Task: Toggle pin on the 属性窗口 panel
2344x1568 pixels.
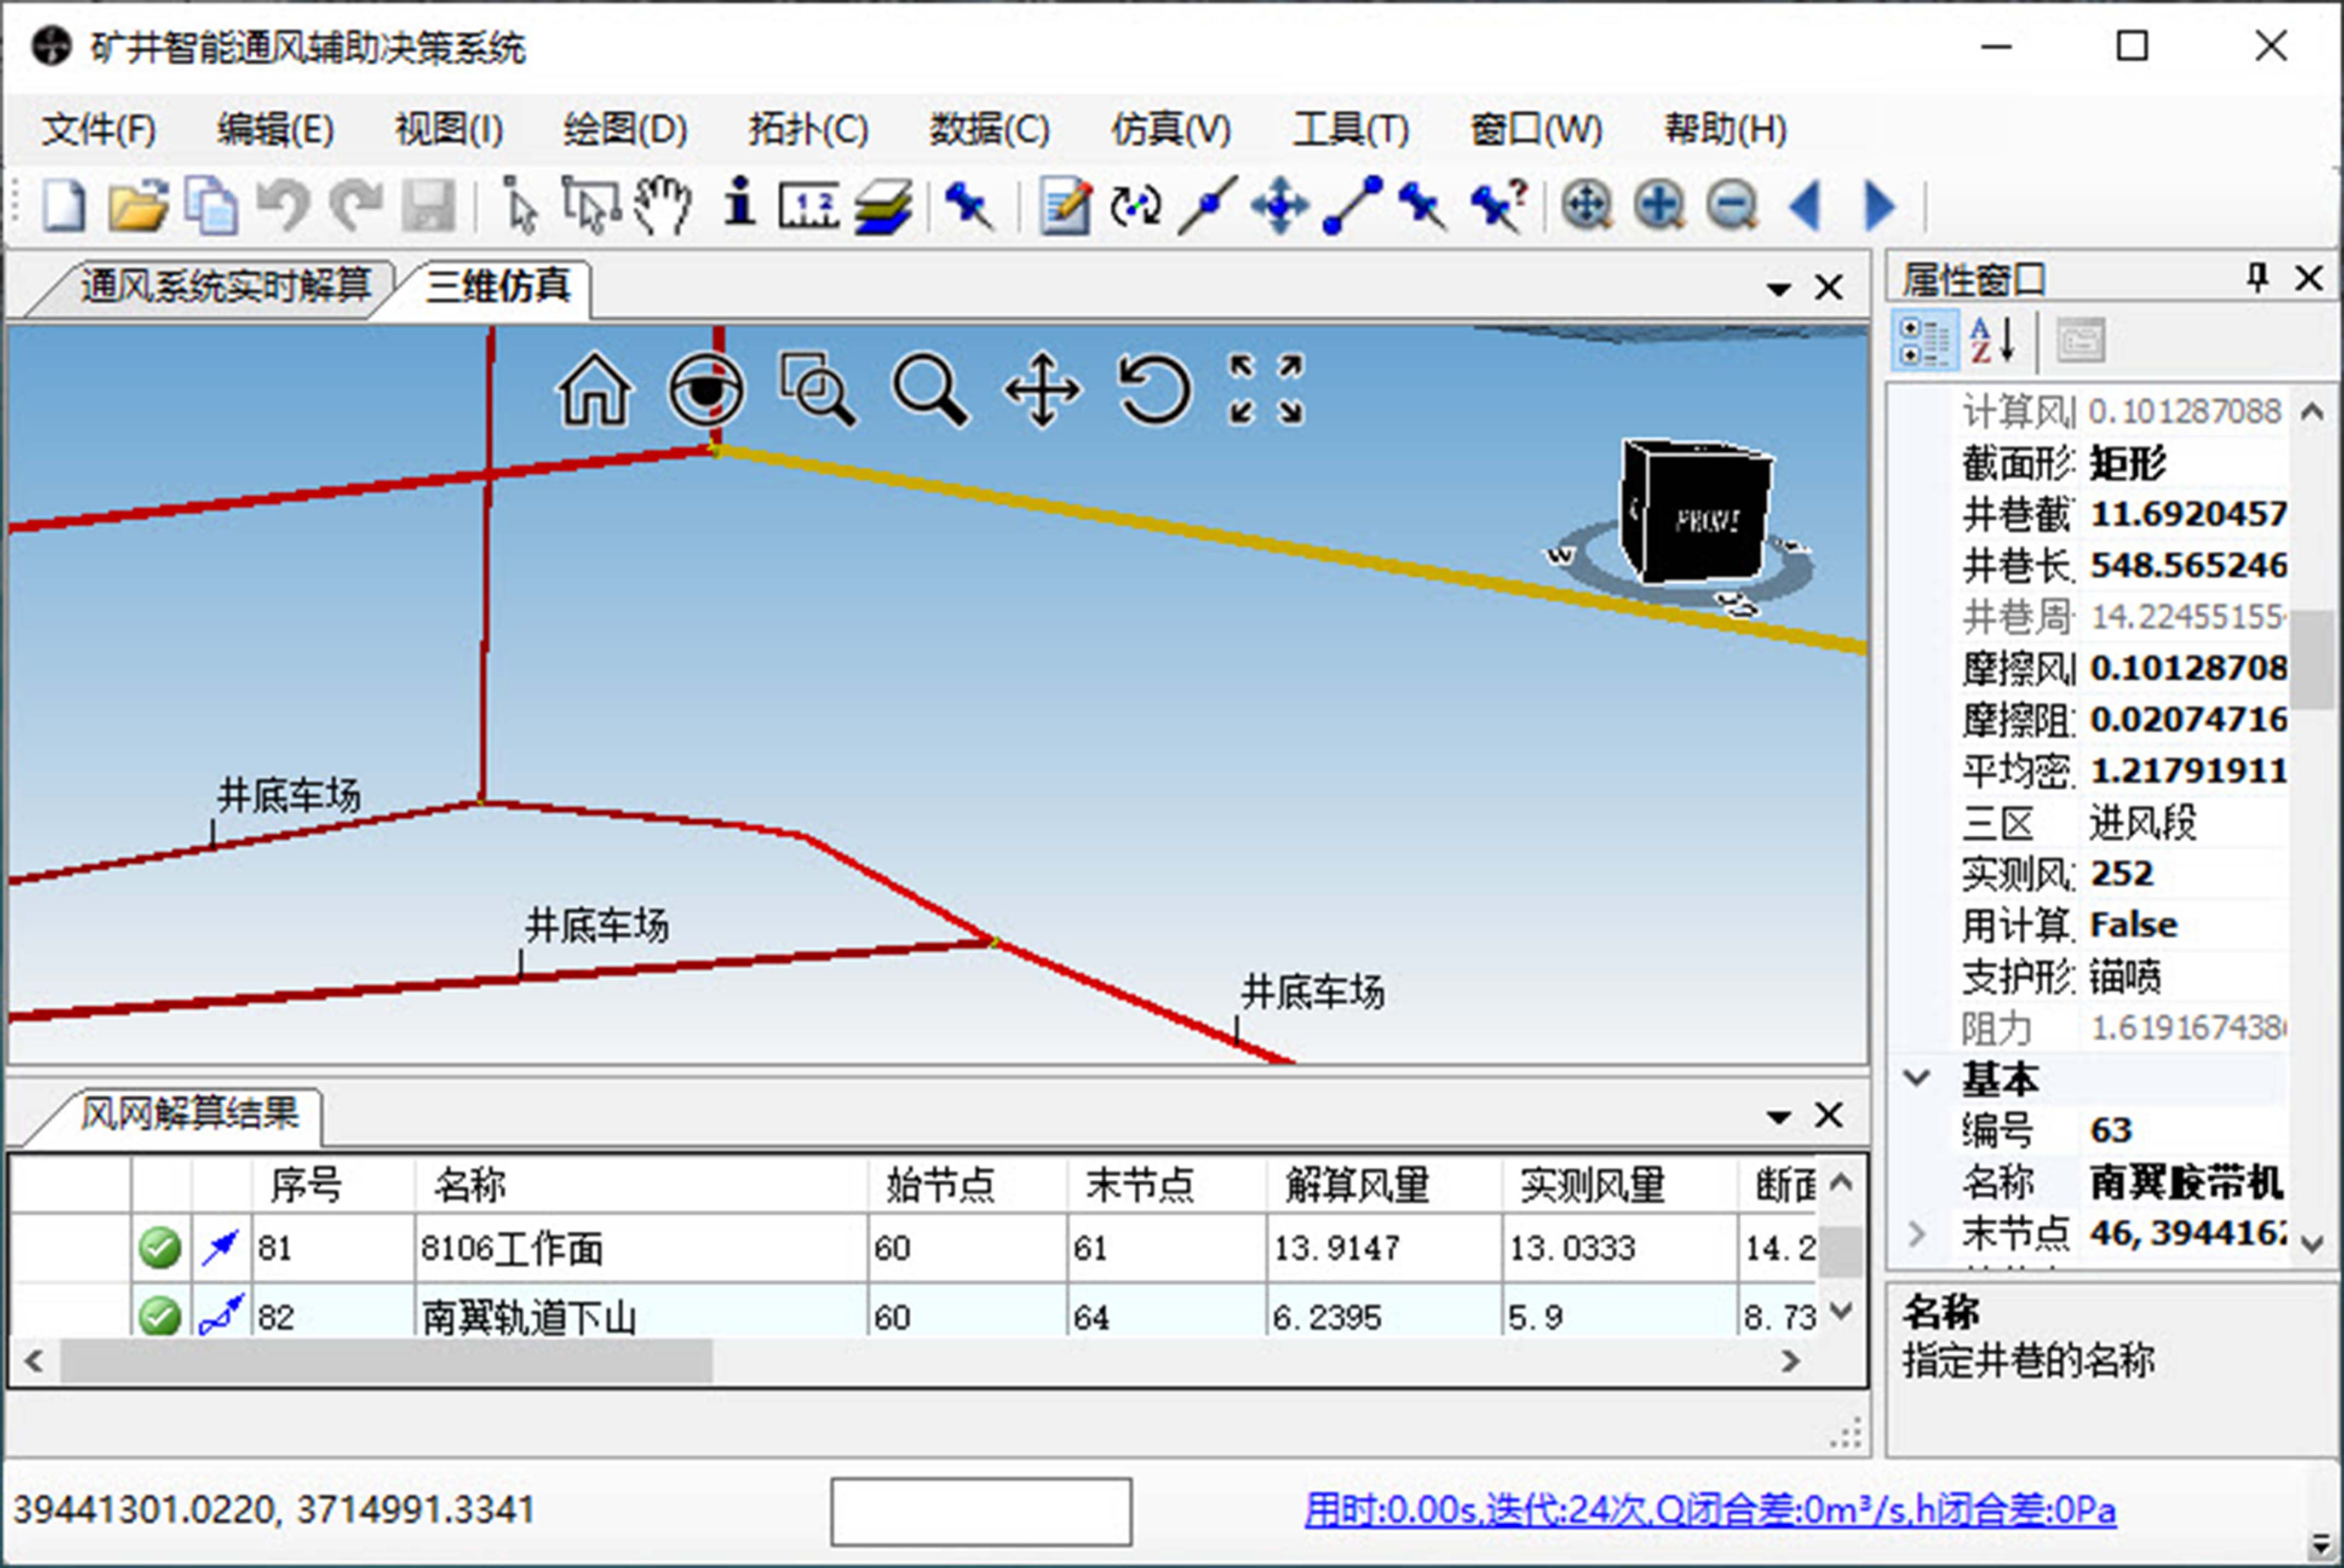Action: coord(2257,277)
